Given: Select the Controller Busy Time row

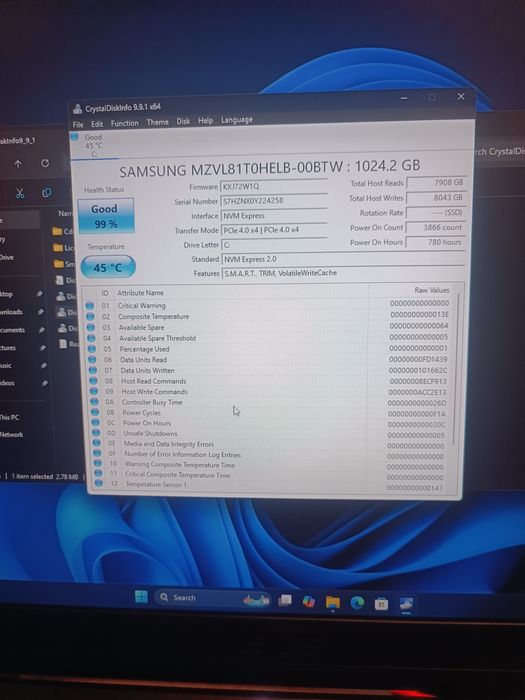Looking at the screenshot, I should pyautogui.click(x=271, y=402).
